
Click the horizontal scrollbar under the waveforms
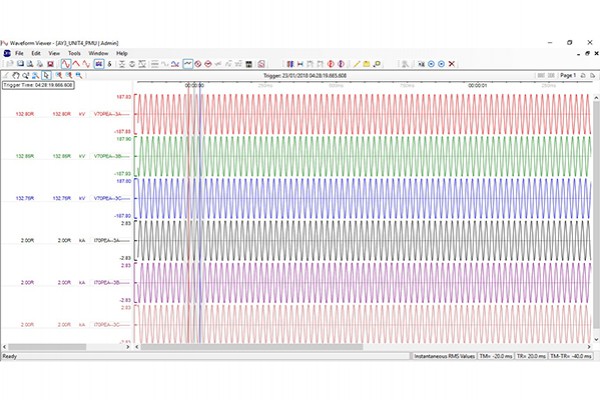coord(360,345)
